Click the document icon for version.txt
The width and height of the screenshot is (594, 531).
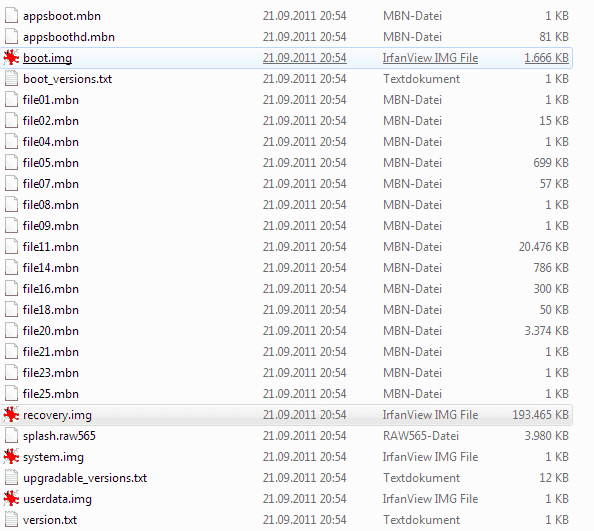11,520
